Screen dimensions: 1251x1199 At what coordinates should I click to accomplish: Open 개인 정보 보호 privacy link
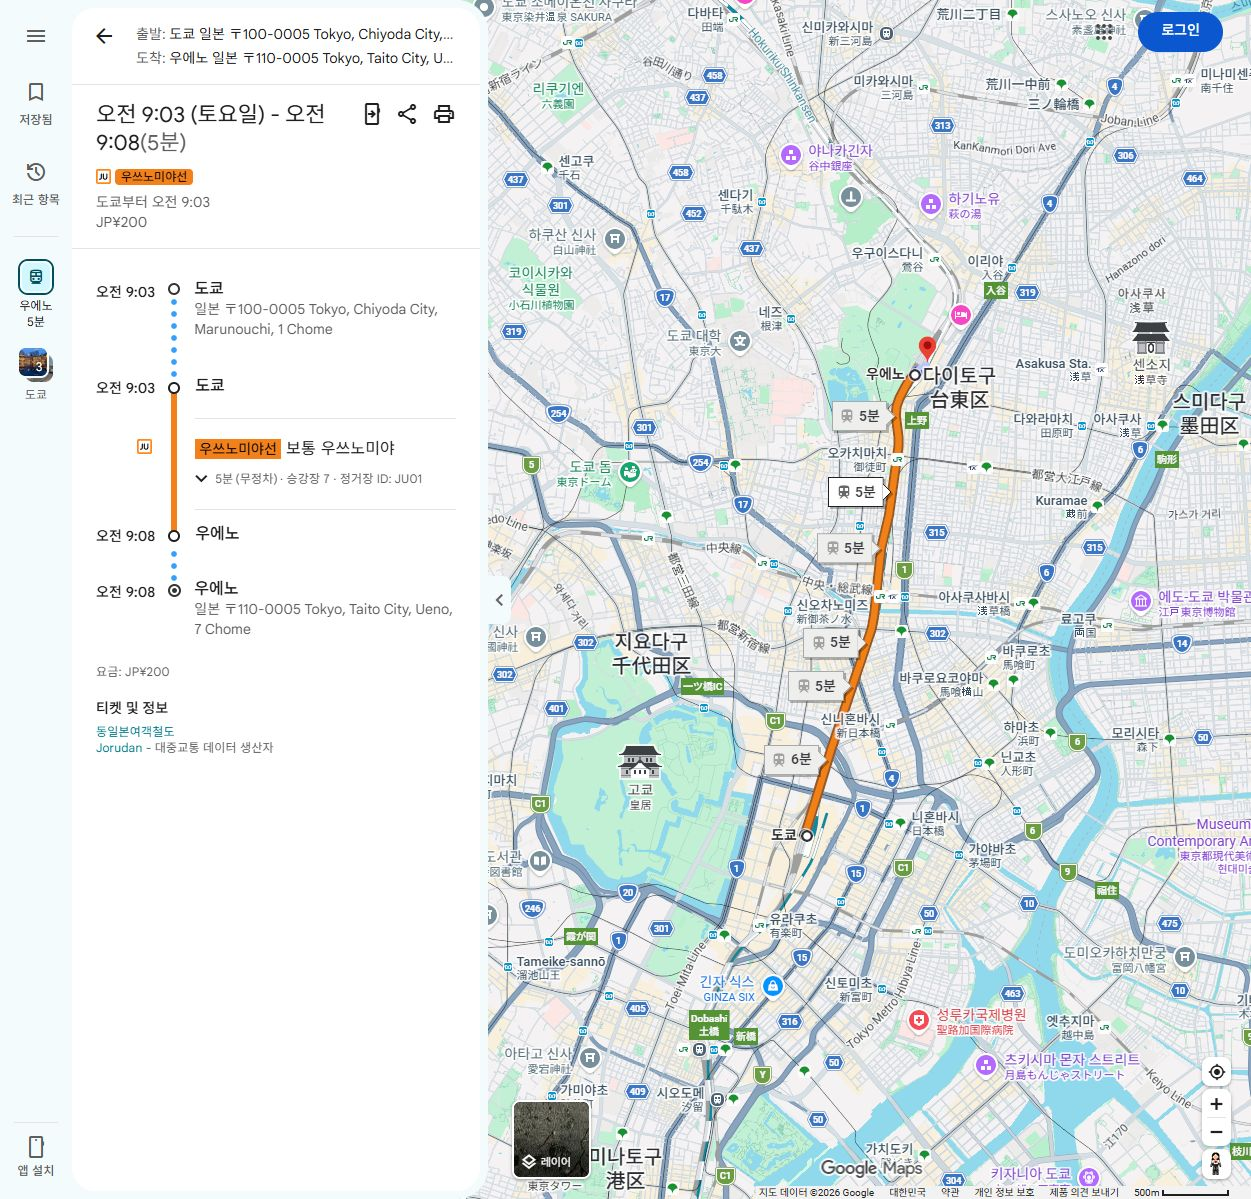[1004, 1192]
